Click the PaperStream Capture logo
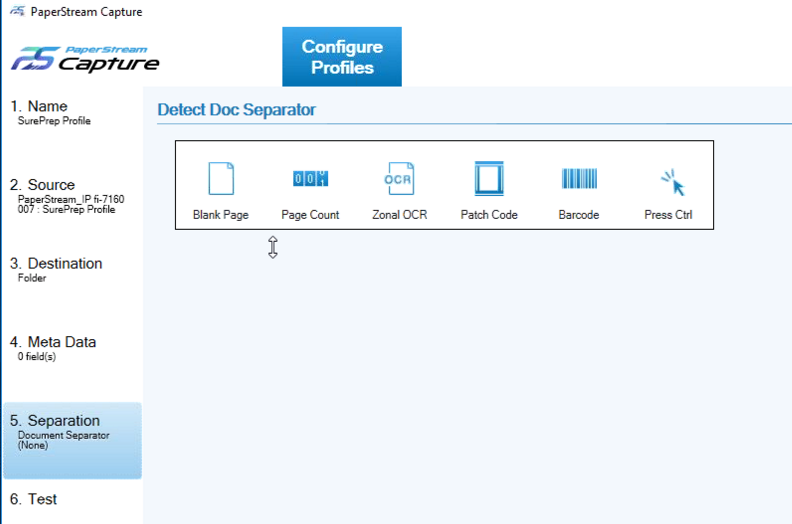This screenshot has width=792, height=524. (85, 59)
